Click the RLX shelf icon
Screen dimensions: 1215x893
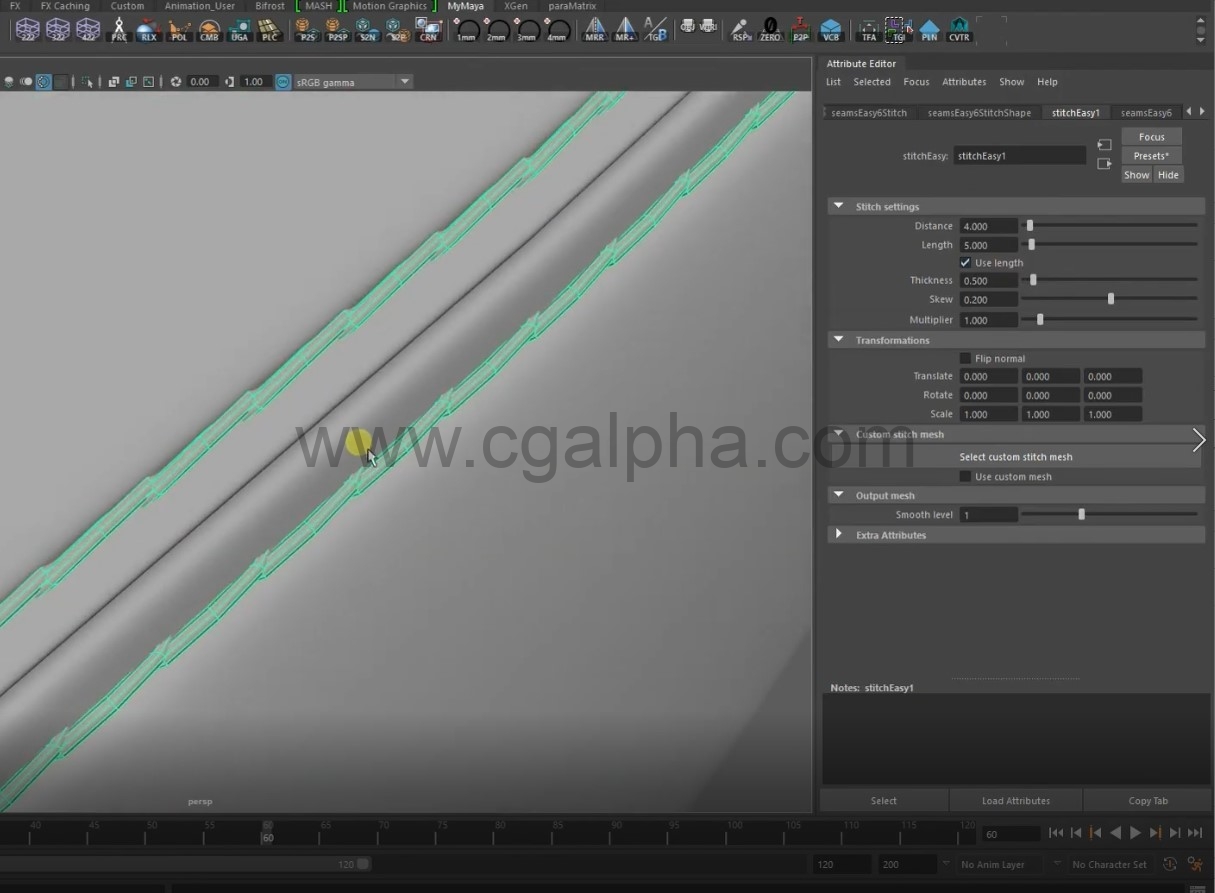pos(148,30)
